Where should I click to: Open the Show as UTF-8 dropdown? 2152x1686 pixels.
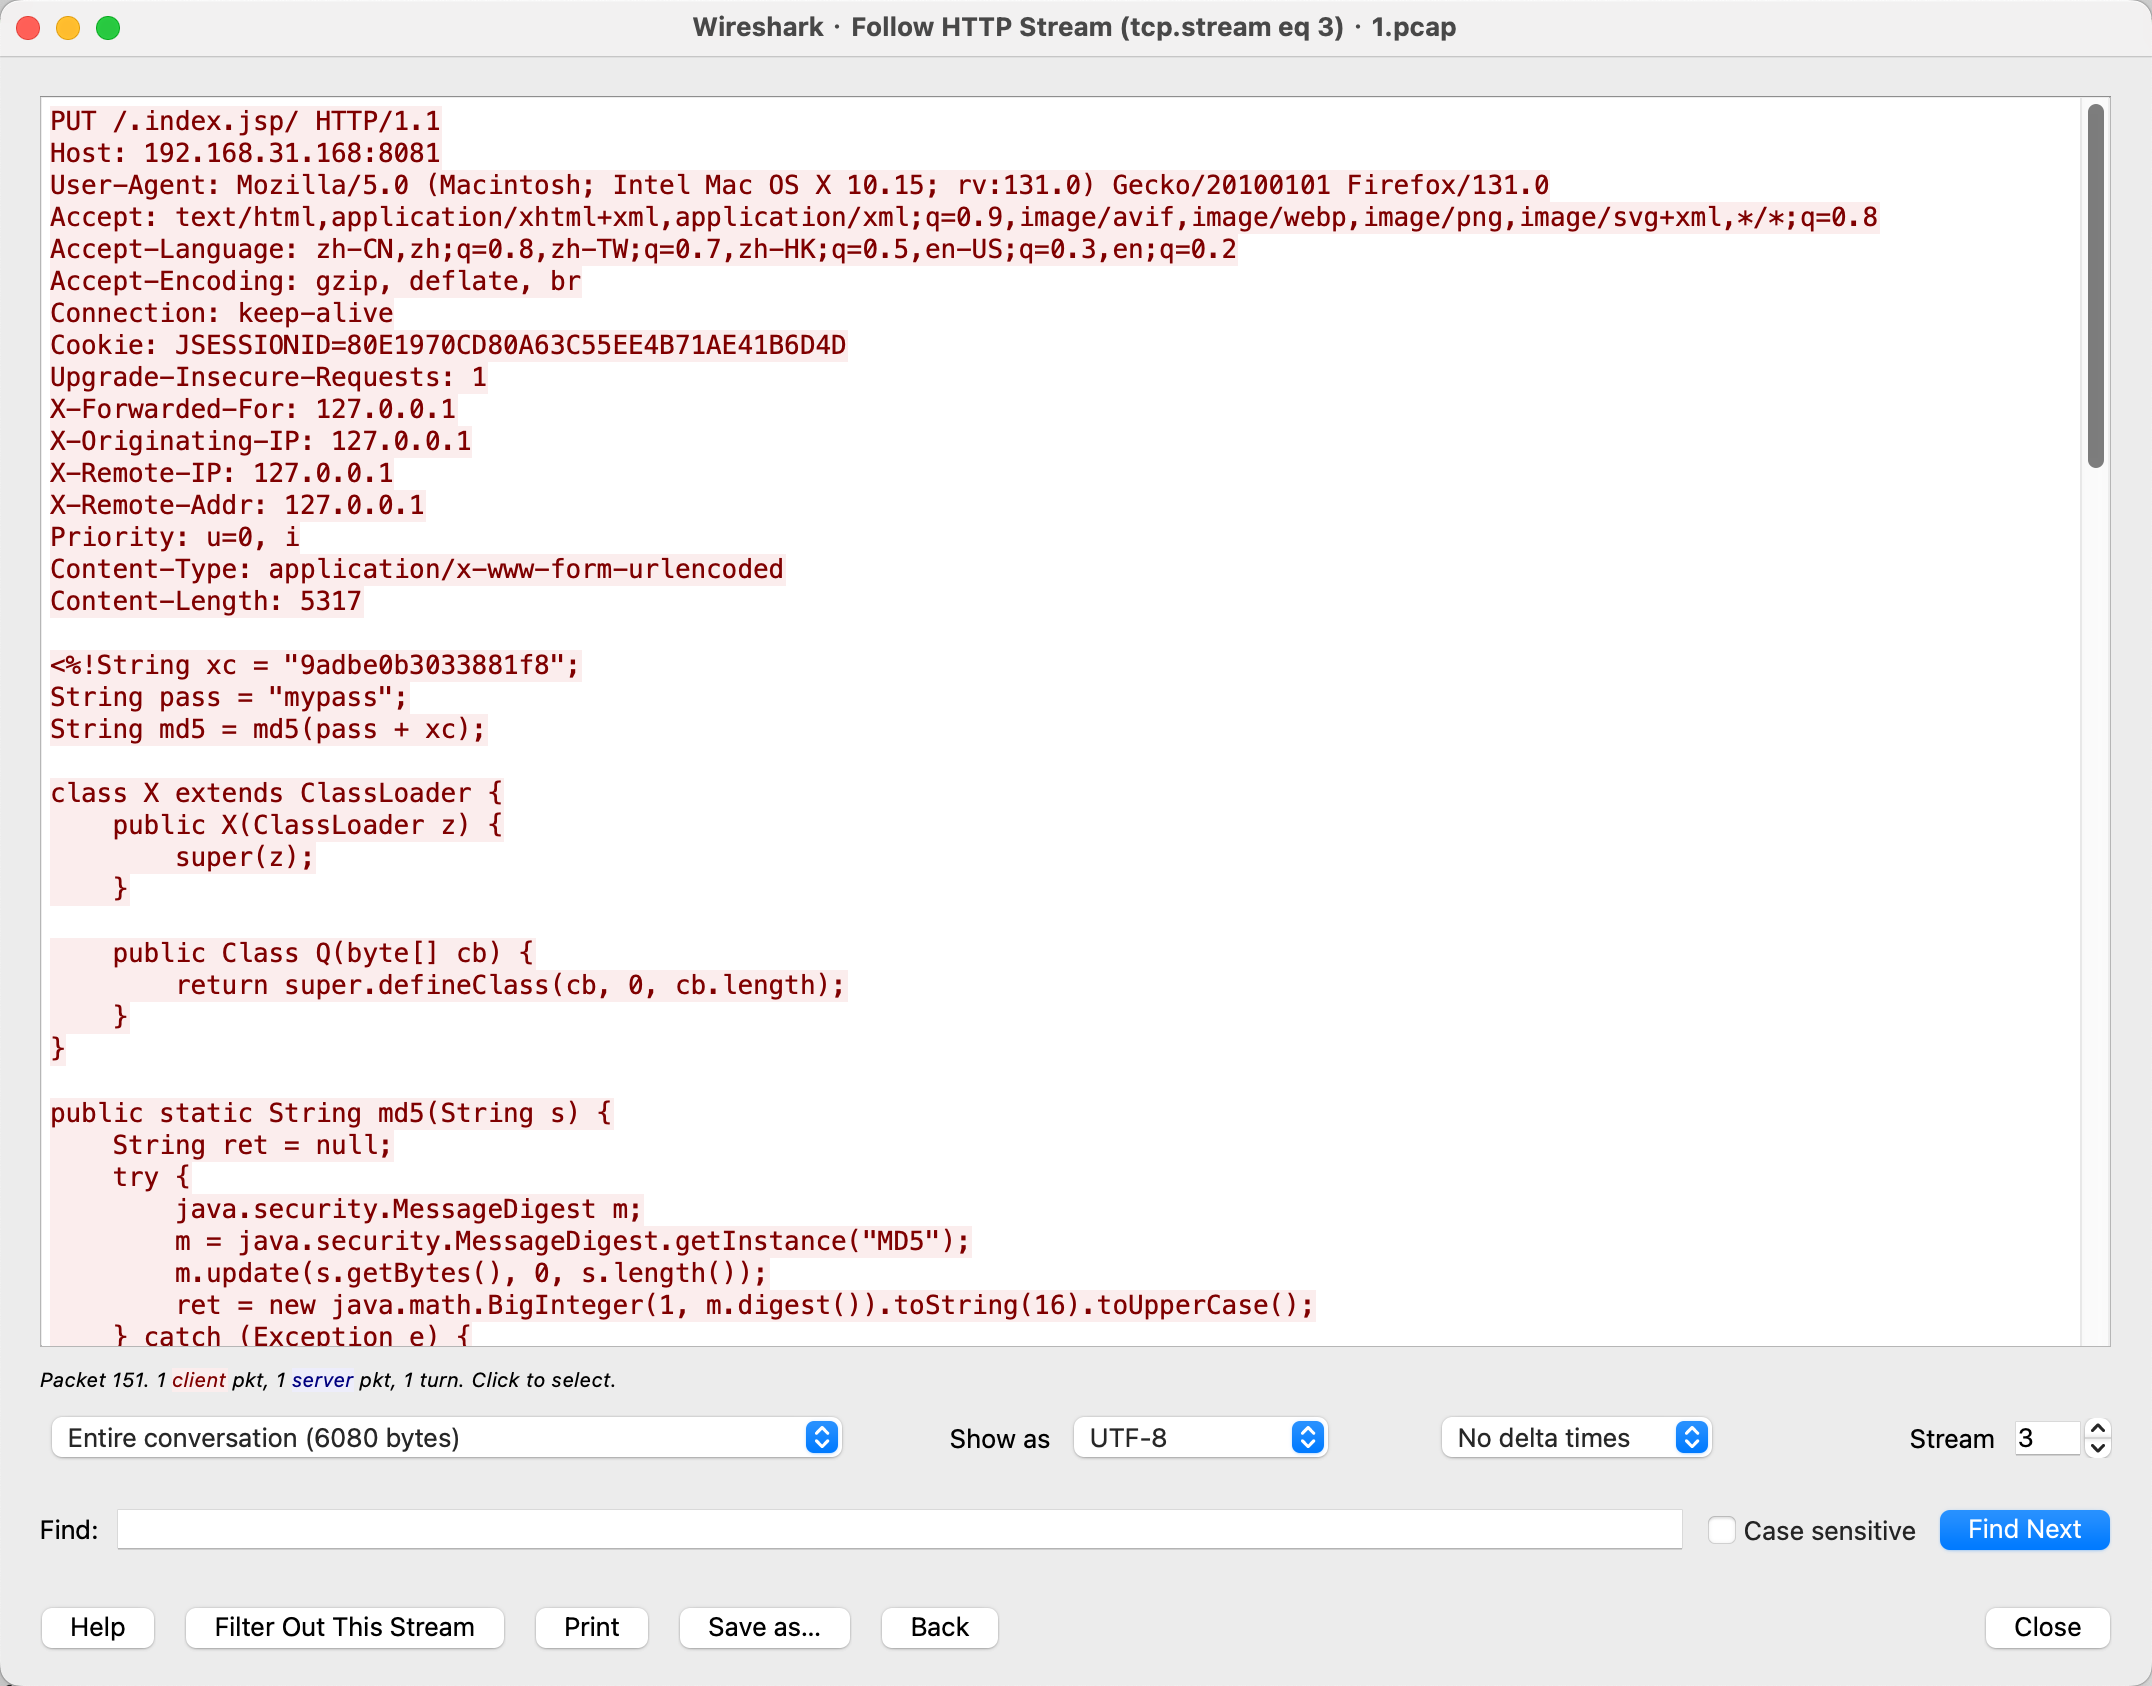pyautogui.click(x=1200, y=1438)
